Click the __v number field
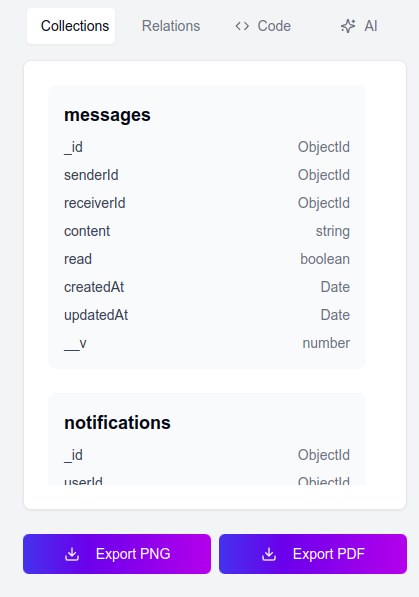 (x=207, y=343)
